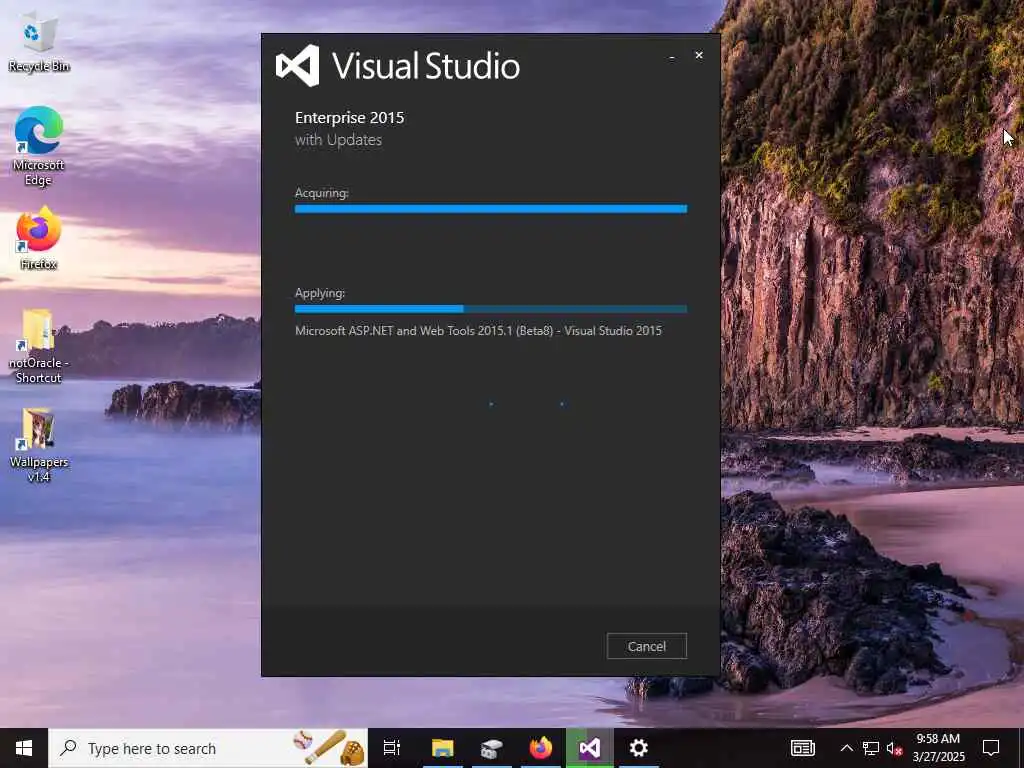Viewport: 1024px width, 768px height.
Task: Open the Action Center notifications icon
Action: tap(991, 748)
